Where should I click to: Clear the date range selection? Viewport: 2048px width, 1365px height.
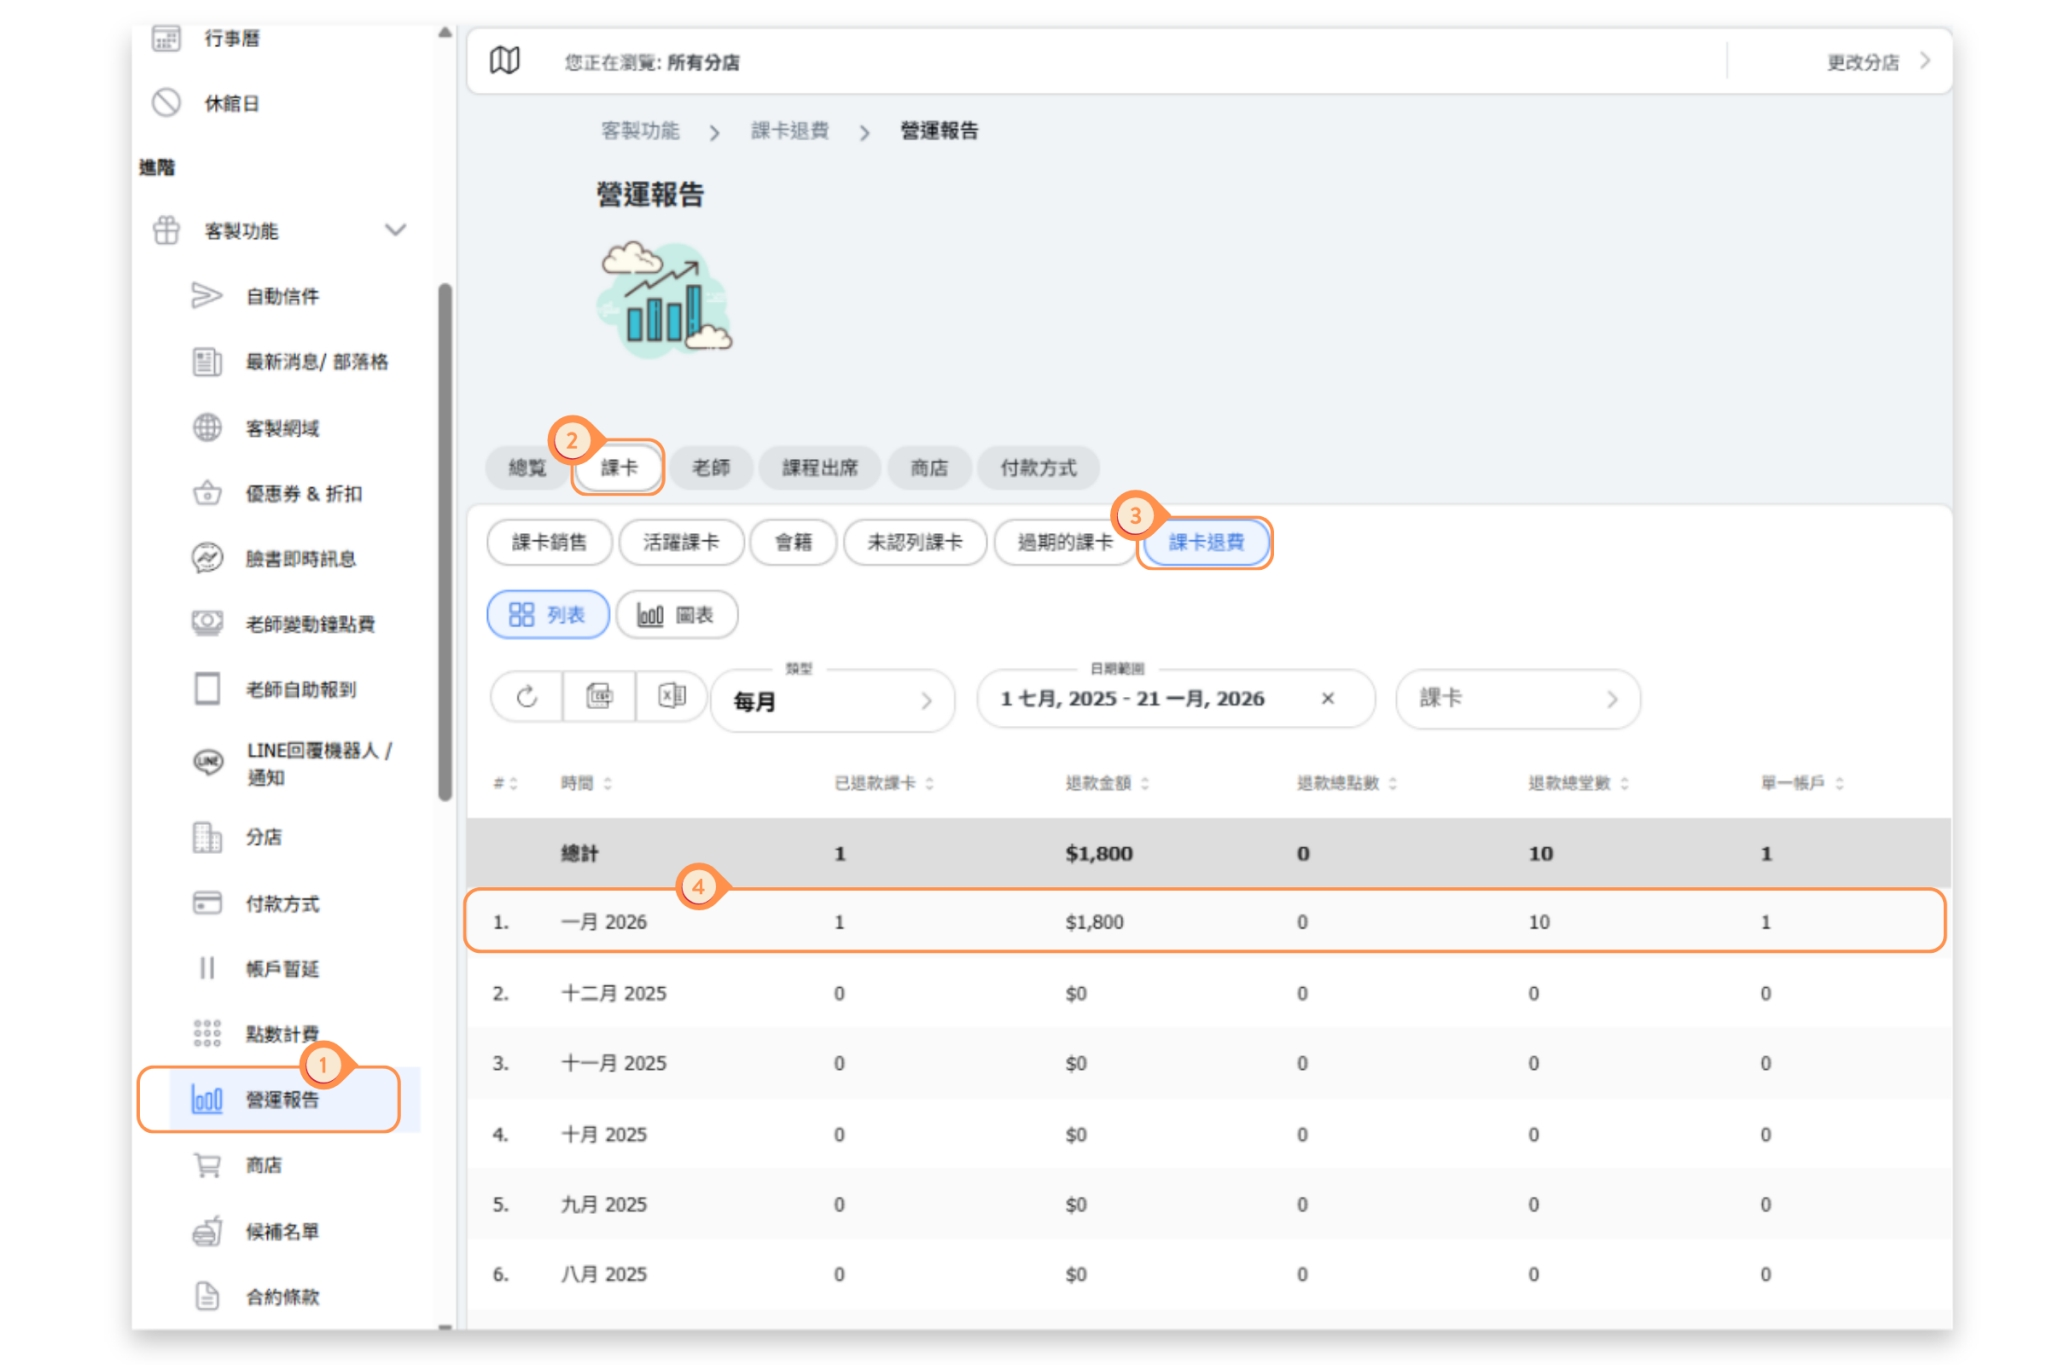pyautogui.click(x=1328, y=699)
